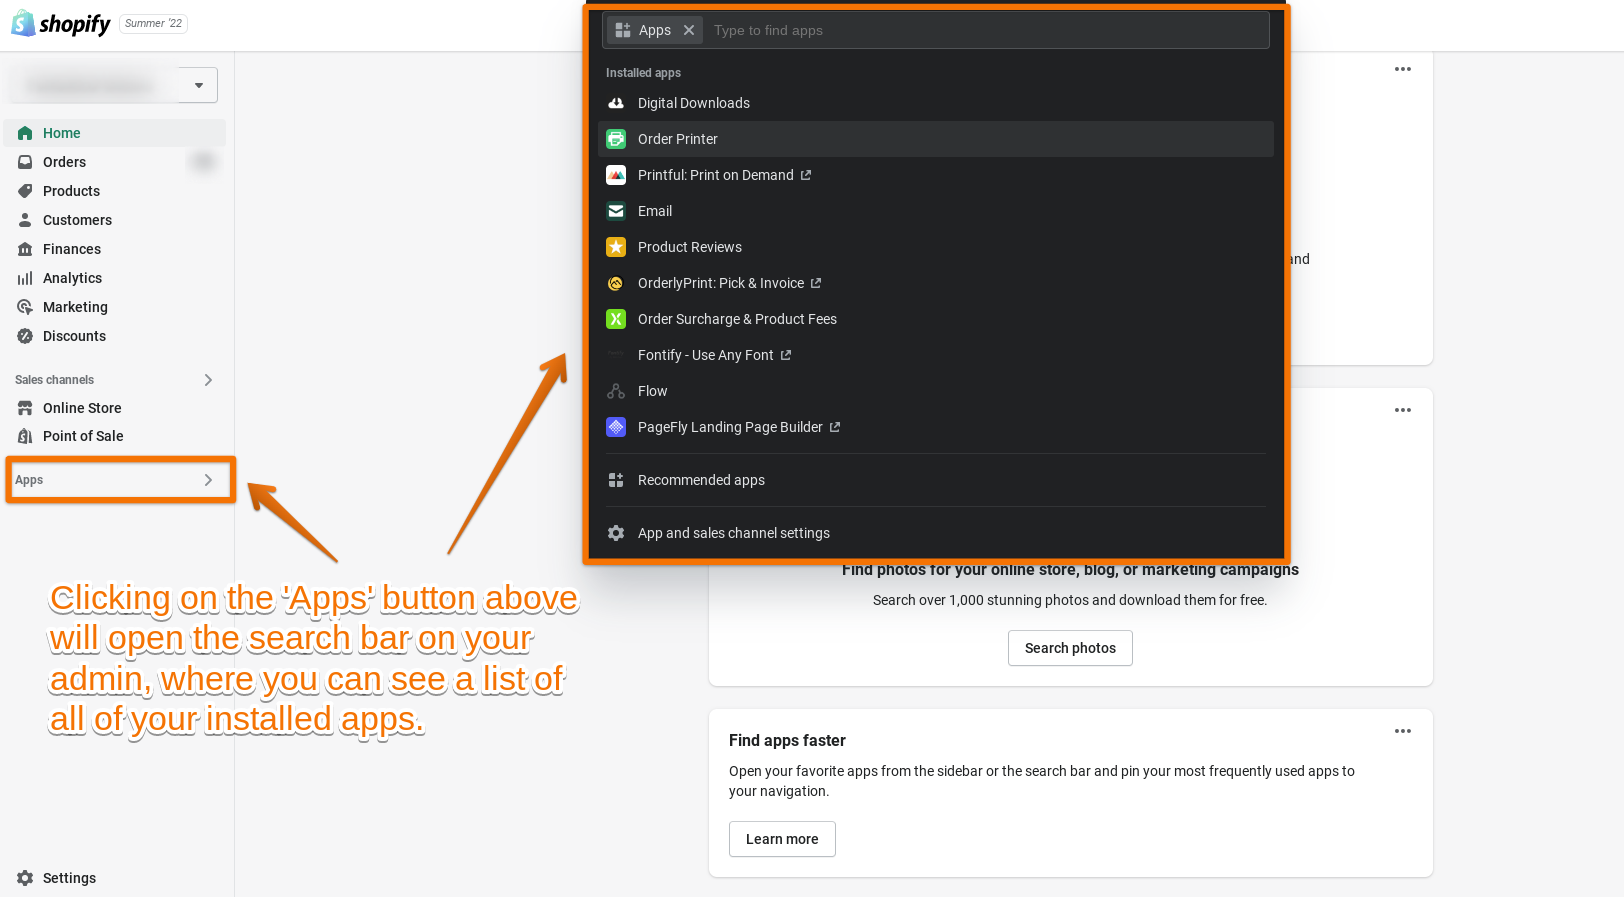The height and width of the screenshot is (897, 1624).
Task: Click the Flow app icon
Action: coord(616,391)
